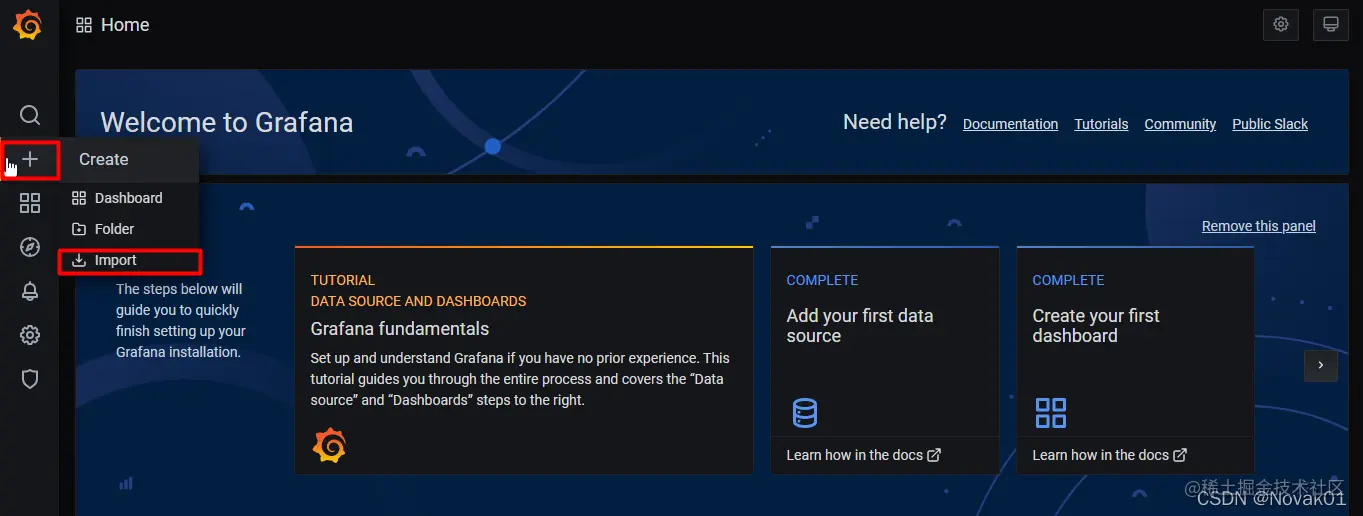Open data source Learn how in the docs
This screenshot has height=516, width=1363.
[x=863, y=455]
